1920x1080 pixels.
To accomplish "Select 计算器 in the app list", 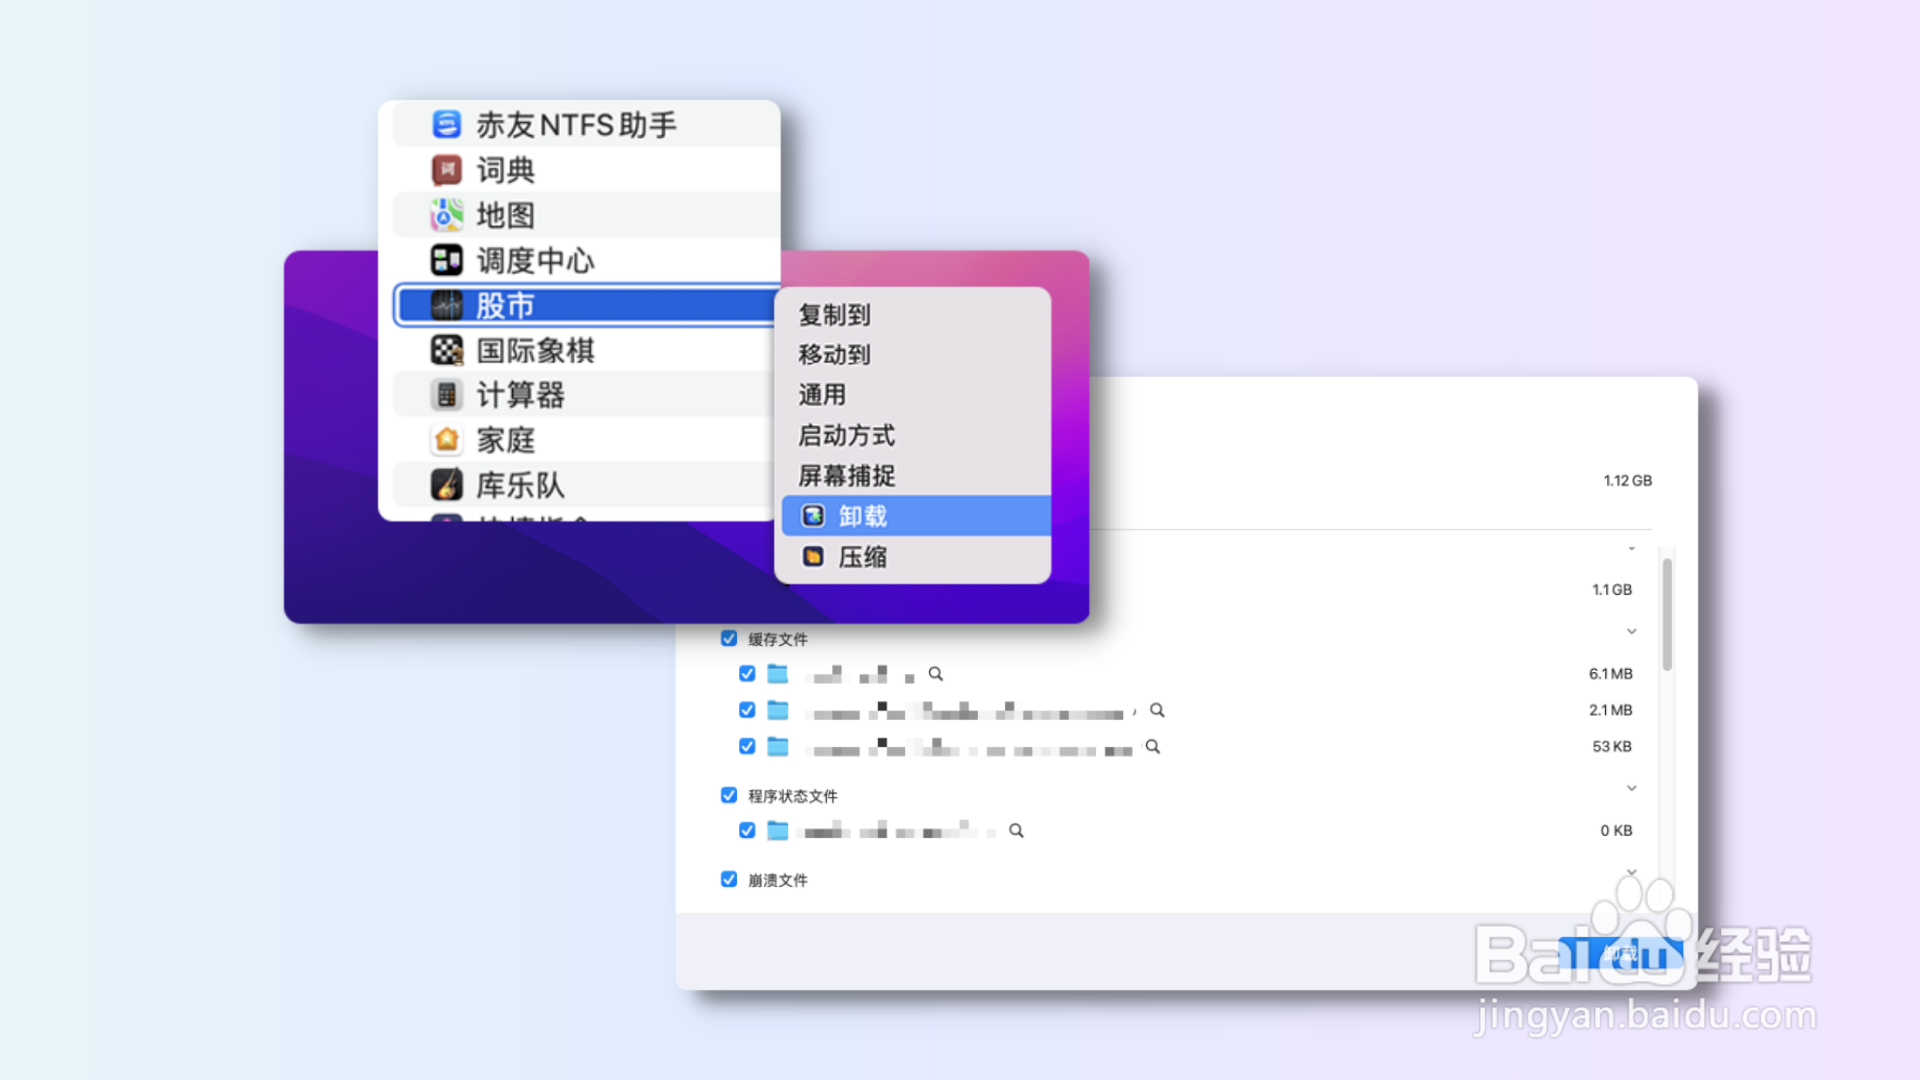I will [586, 395].
